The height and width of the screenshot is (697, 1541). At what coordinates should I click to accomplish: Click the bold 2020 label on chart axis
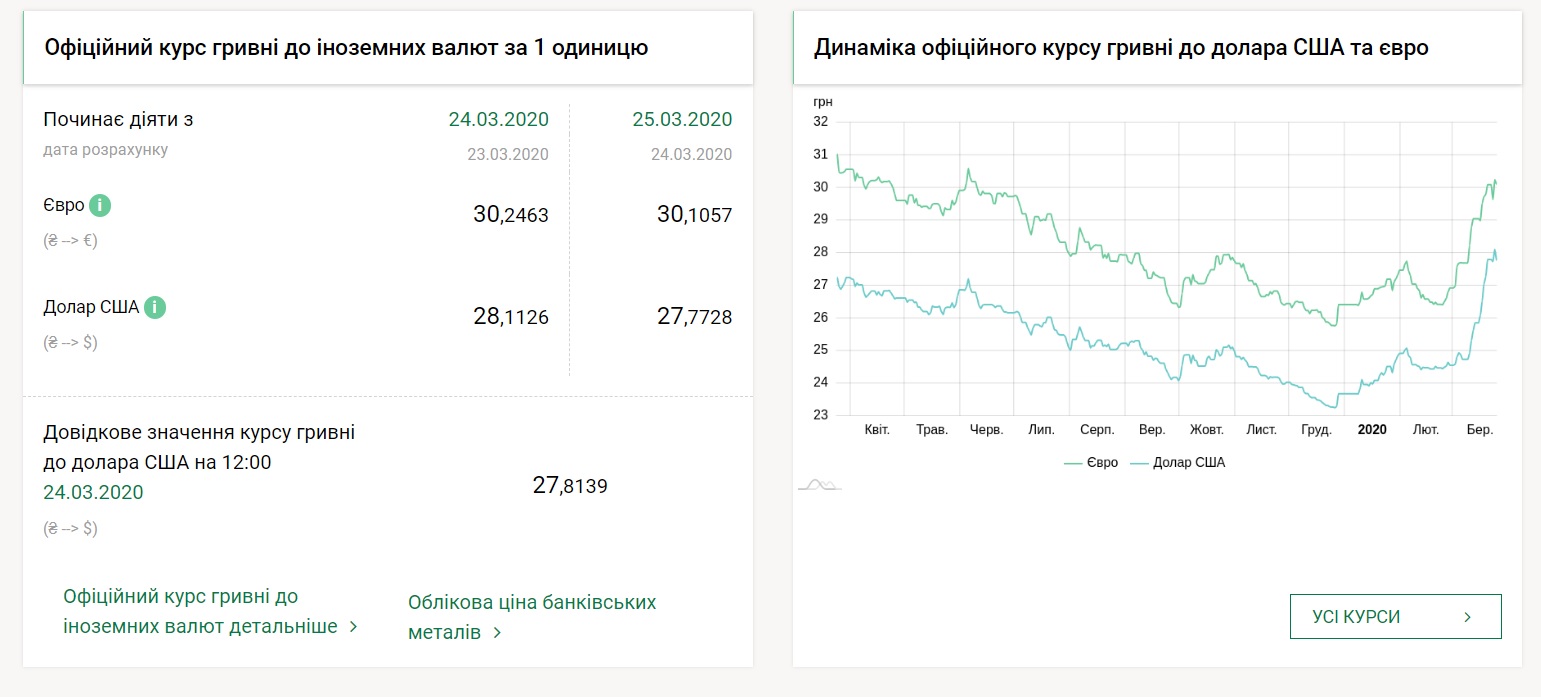1372,430
